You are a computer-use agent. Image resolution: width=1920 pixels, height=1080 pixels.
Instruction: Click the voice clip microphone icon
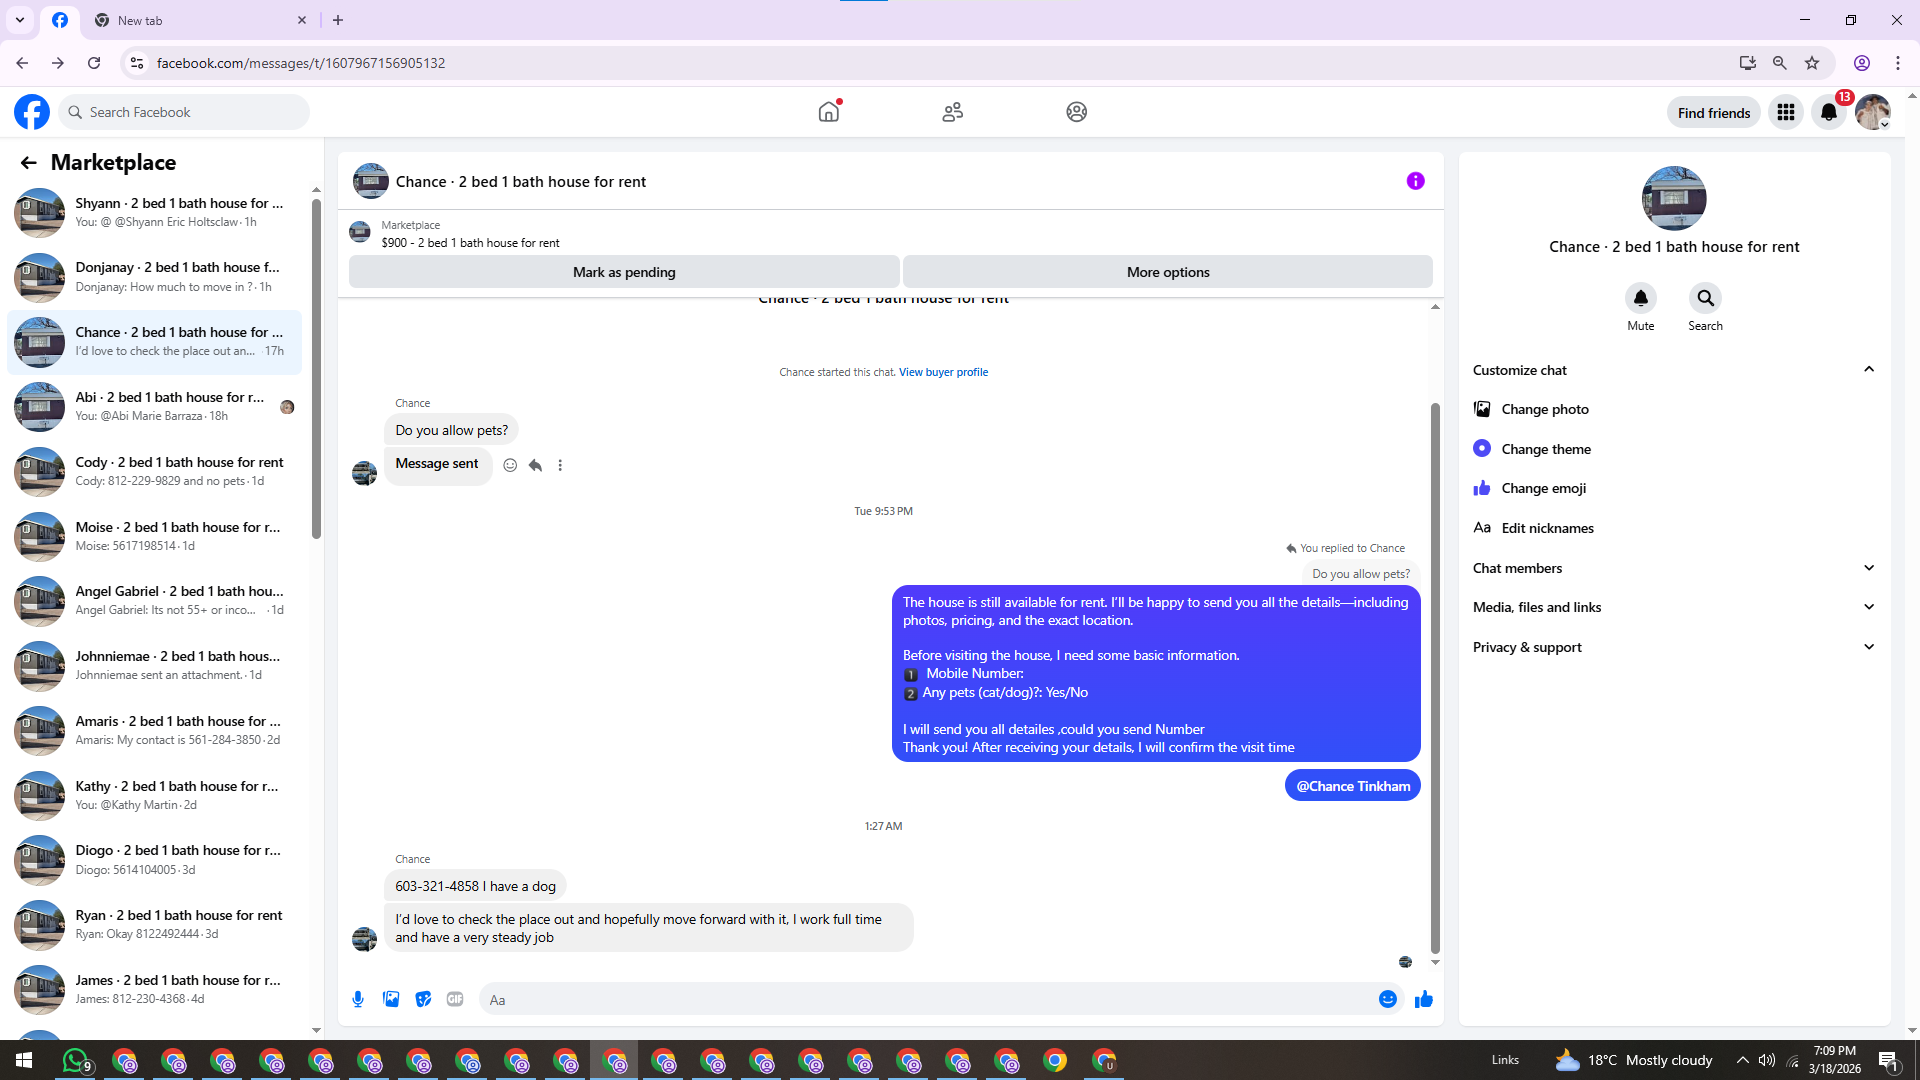pyautogui.click(x=358, y=999)
